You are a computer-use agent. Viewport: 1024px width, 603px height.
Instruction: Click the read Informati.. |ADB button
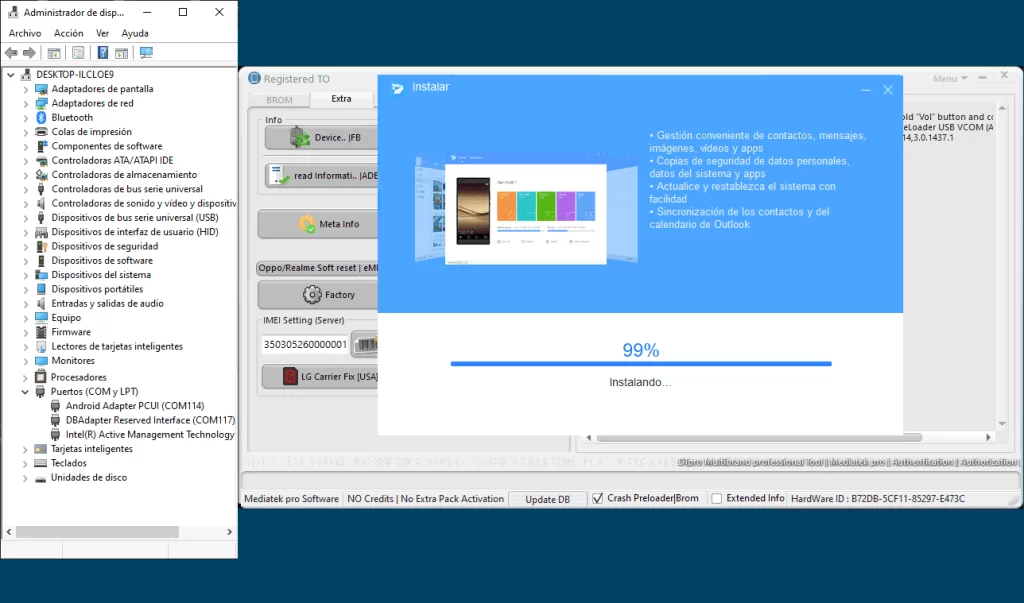tap(321, 175)
